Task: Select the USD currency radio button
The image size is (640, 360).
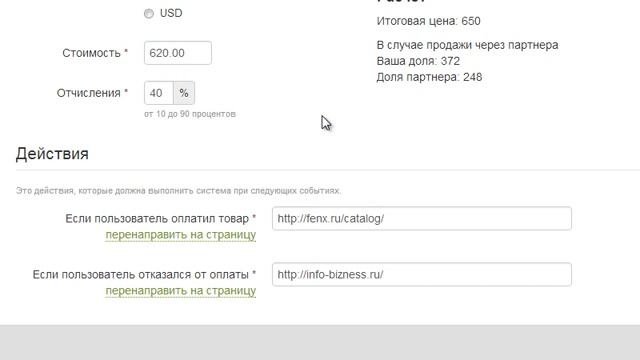Action: click(149, 13)
